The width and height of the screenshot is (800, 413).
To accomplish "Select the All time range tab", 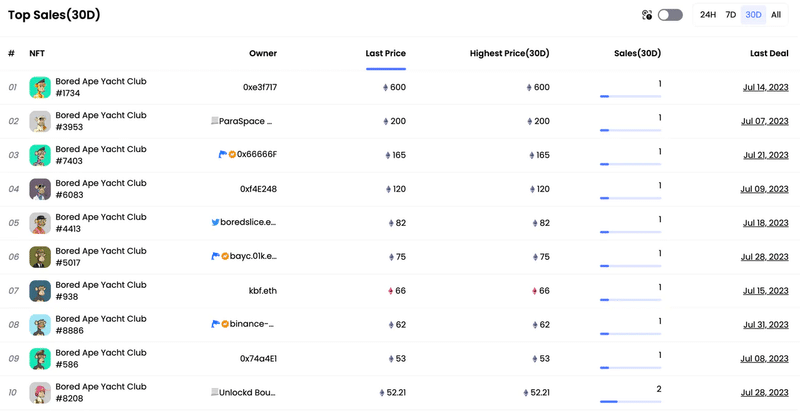I will (776, 15).
